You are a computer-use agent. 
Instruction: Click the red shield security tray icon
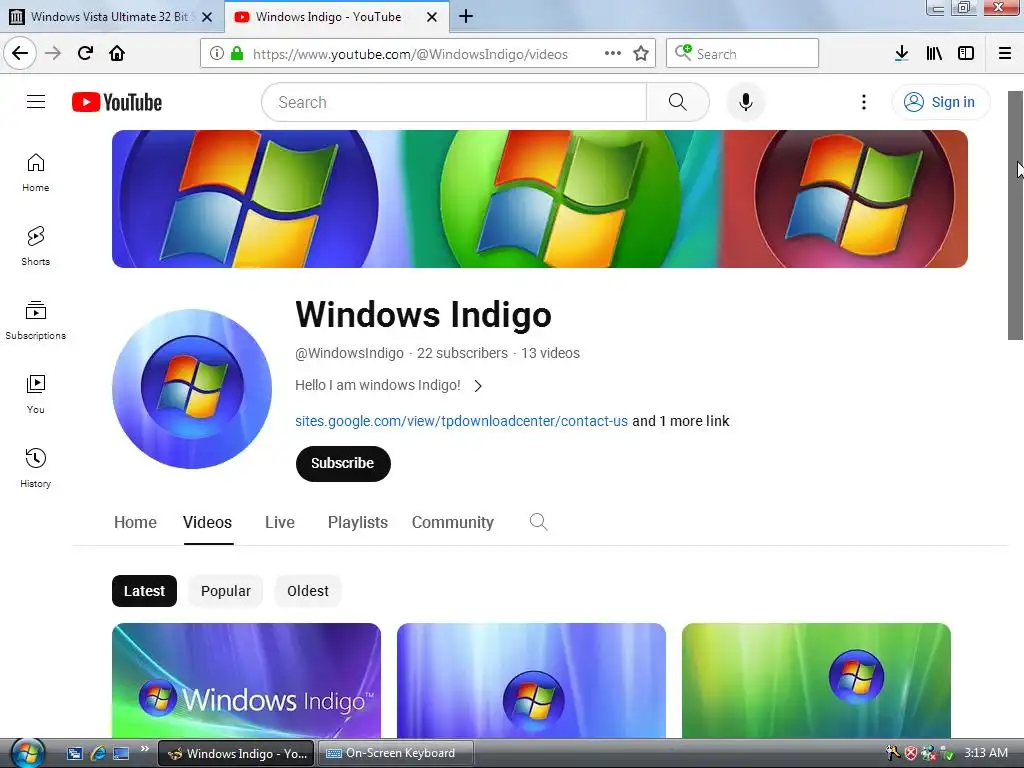(911, 754)
